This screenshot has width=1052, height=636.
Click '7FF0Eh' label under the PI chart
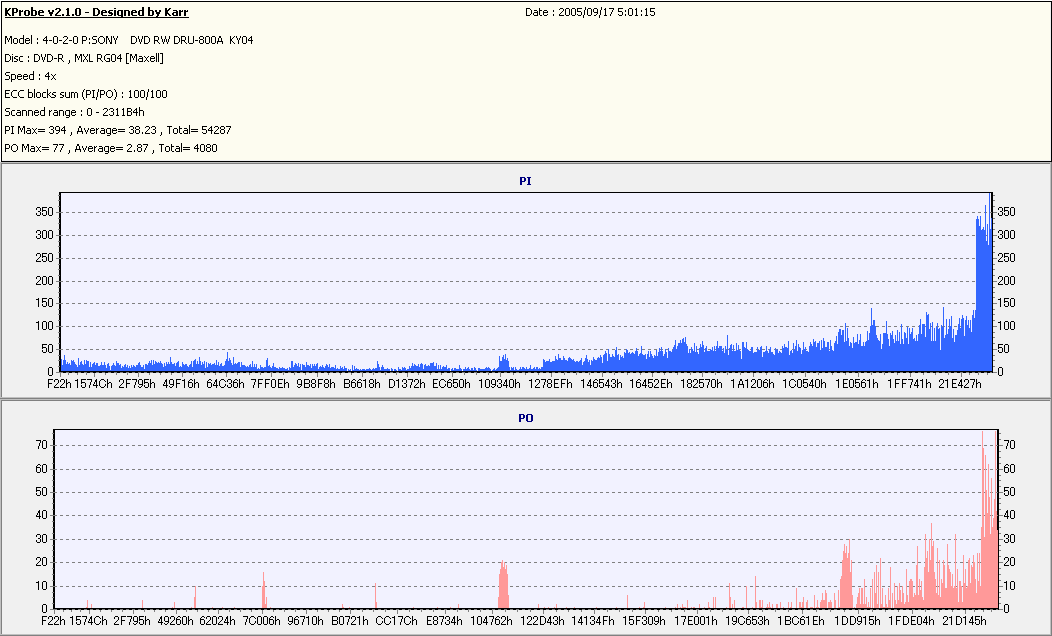[x=270, y=384]
